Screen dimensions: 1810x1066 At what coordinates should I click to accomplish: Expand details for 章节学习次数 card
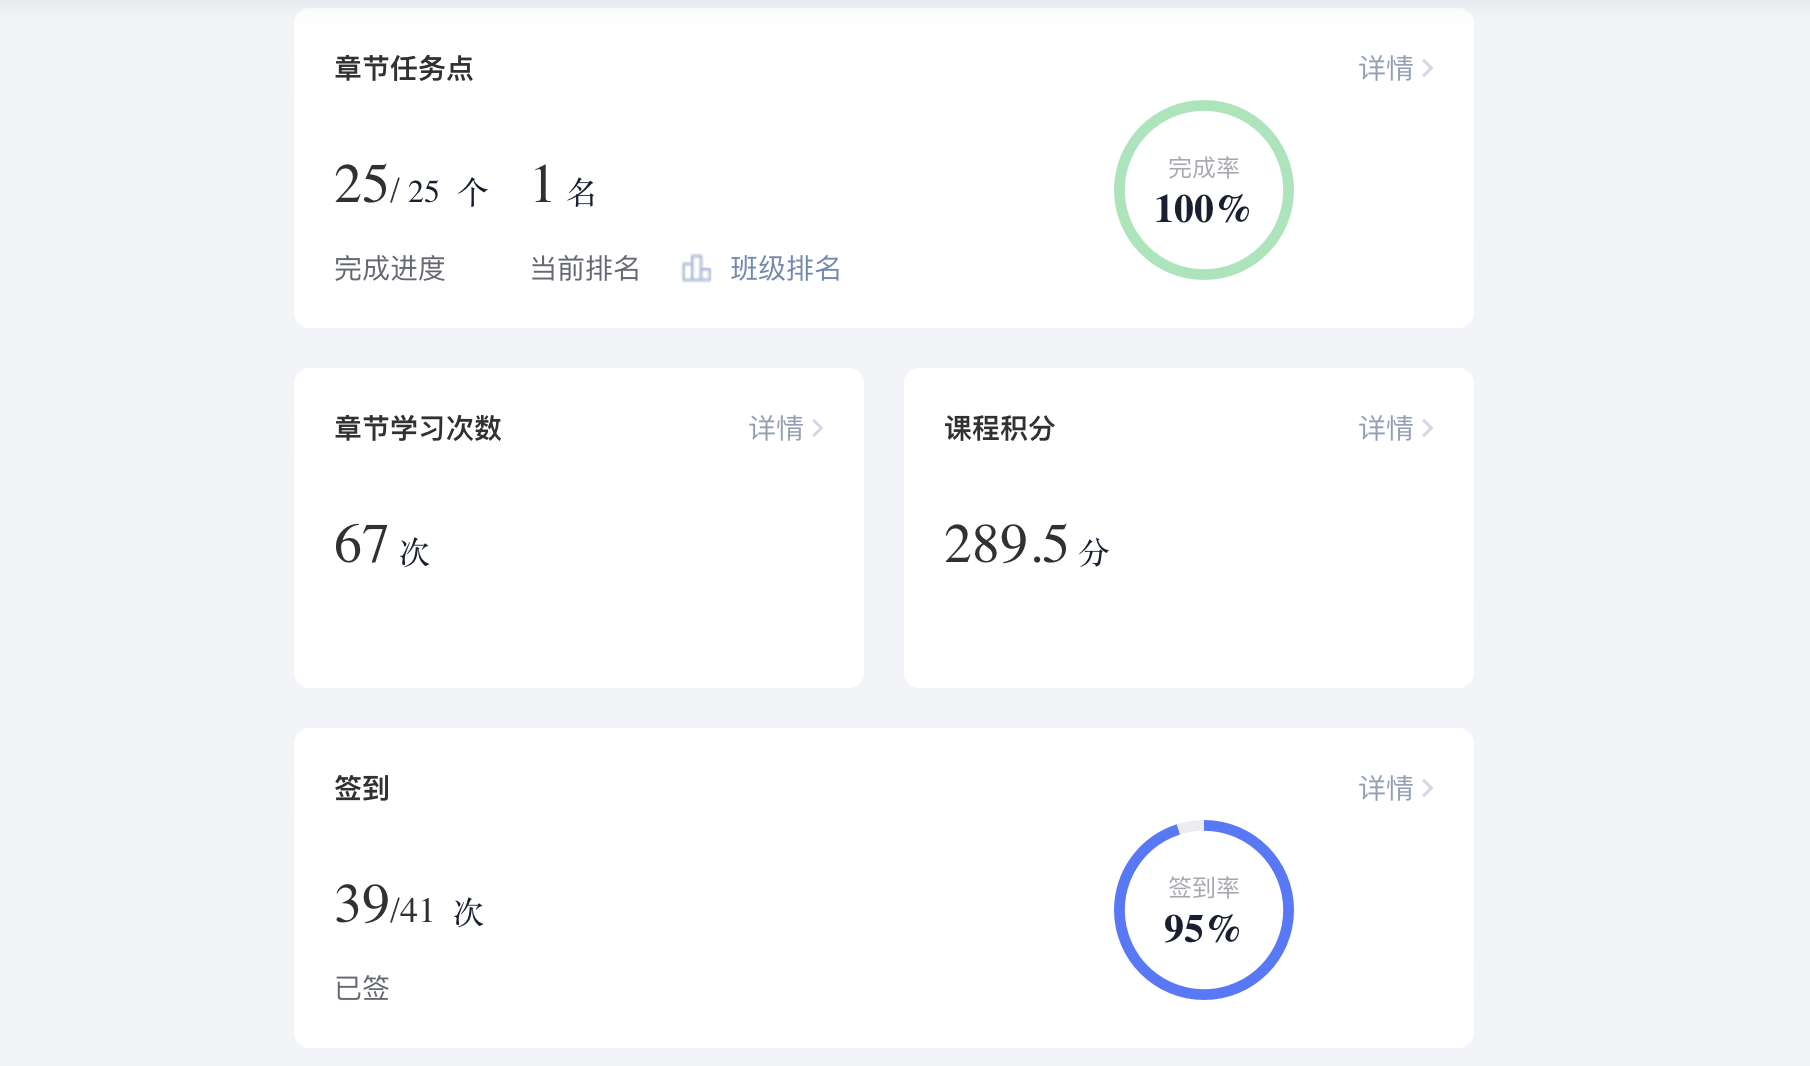point(786,428)
